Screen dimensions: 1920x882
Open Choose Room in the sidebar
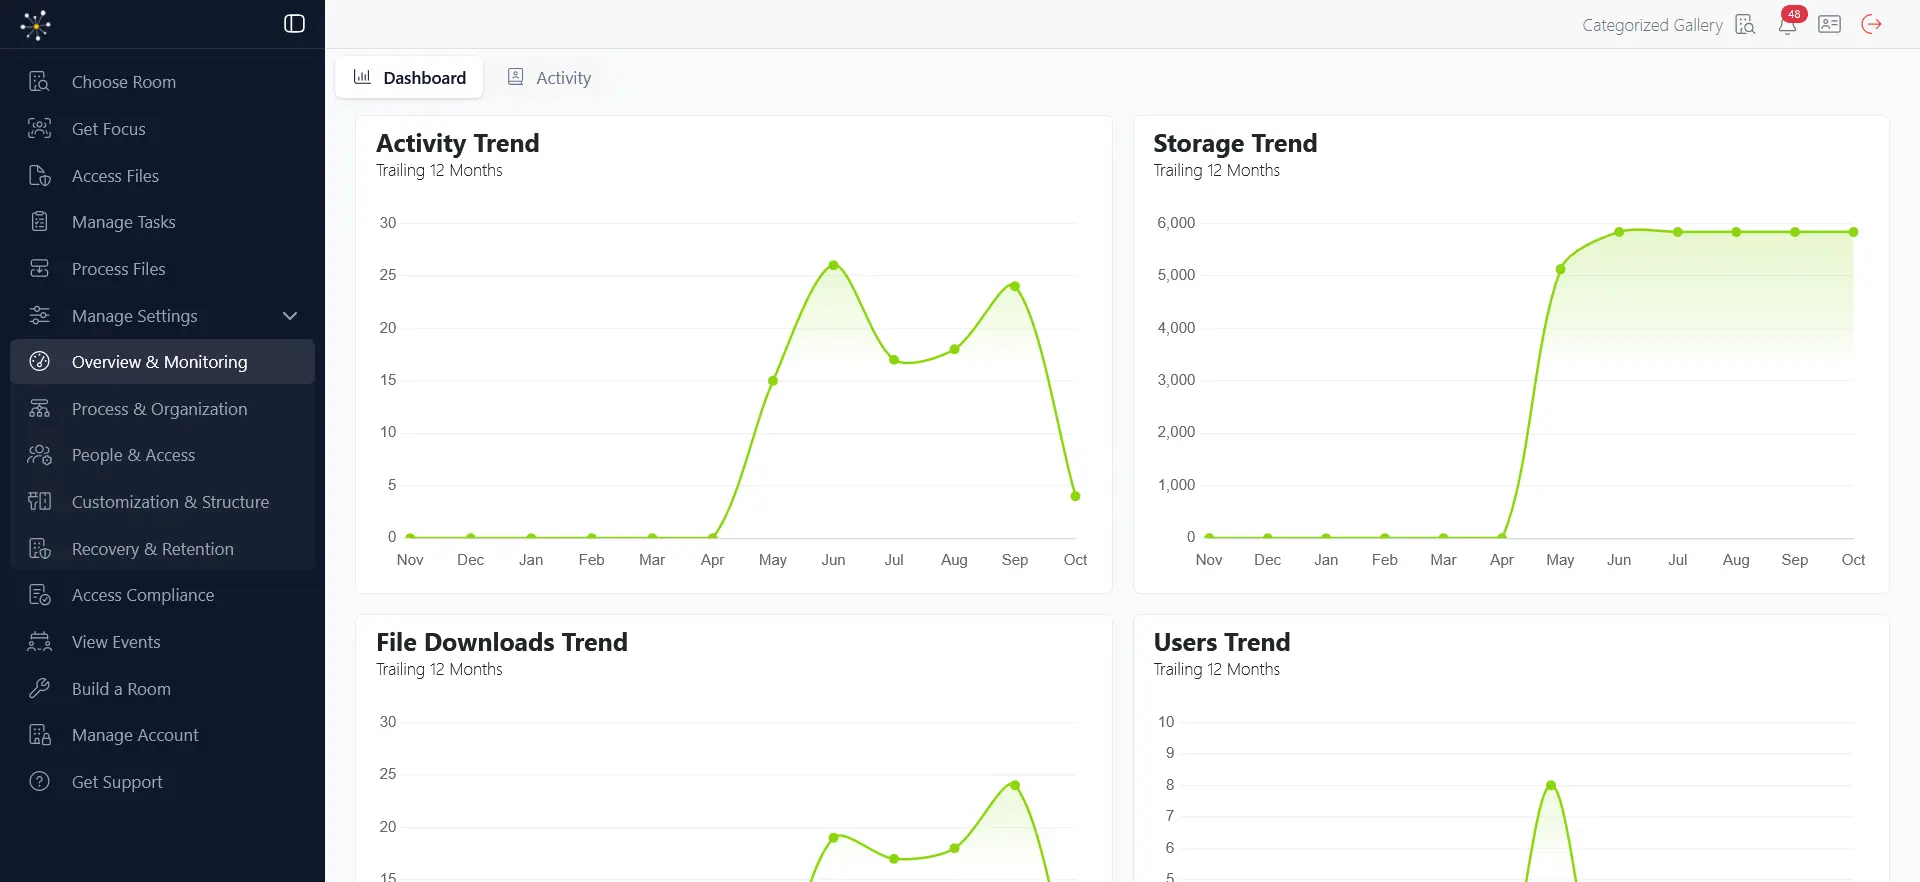click(x=162, y=82)
